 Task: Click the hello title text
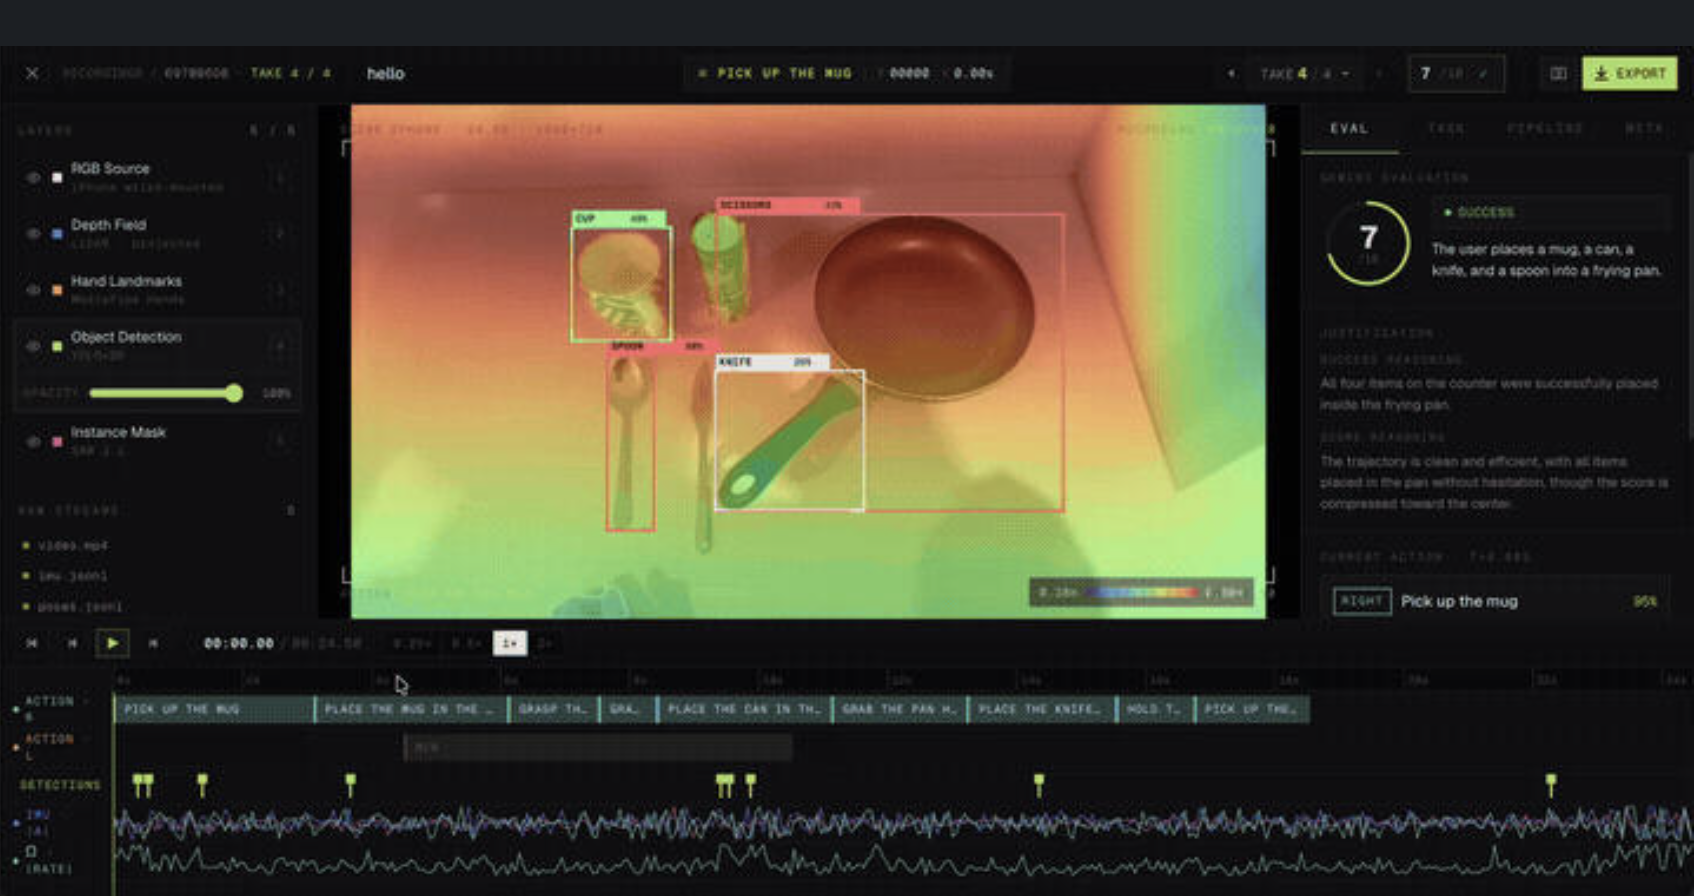click(x=385, y=73)
